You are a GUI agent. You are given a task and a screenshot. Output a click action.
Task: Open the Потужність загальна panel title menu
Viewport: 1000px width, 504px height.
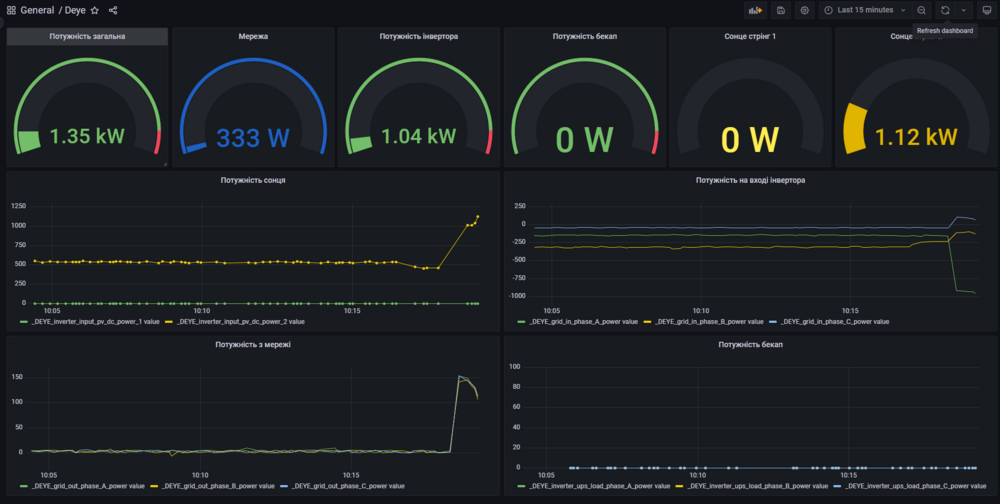[x=87, y=36]
